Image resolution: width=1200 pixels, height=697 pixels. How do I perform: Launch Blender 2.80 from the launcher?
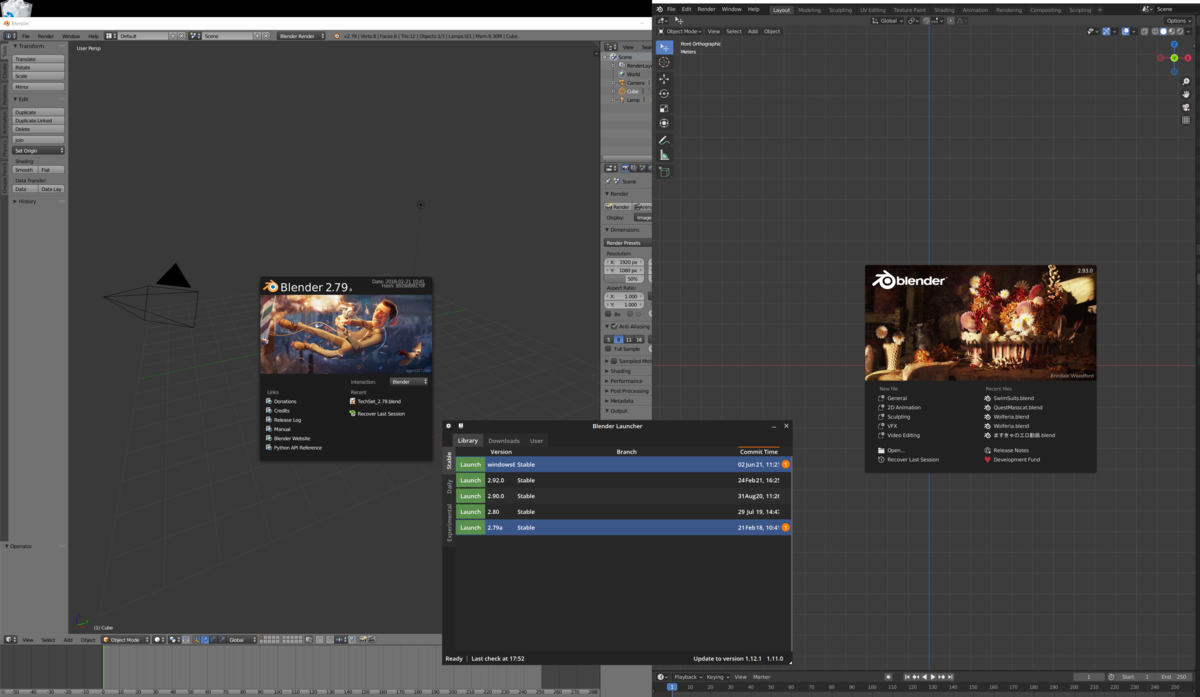pos(470,512)
